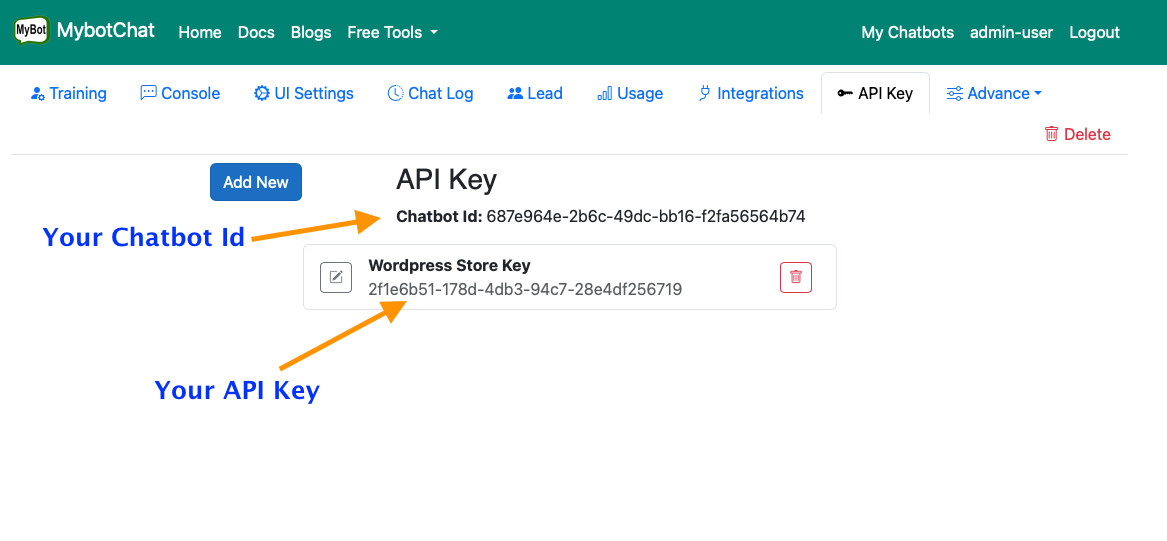Switch to the Console tab
Screen dimensions: 1167x541
coord(180,94)
